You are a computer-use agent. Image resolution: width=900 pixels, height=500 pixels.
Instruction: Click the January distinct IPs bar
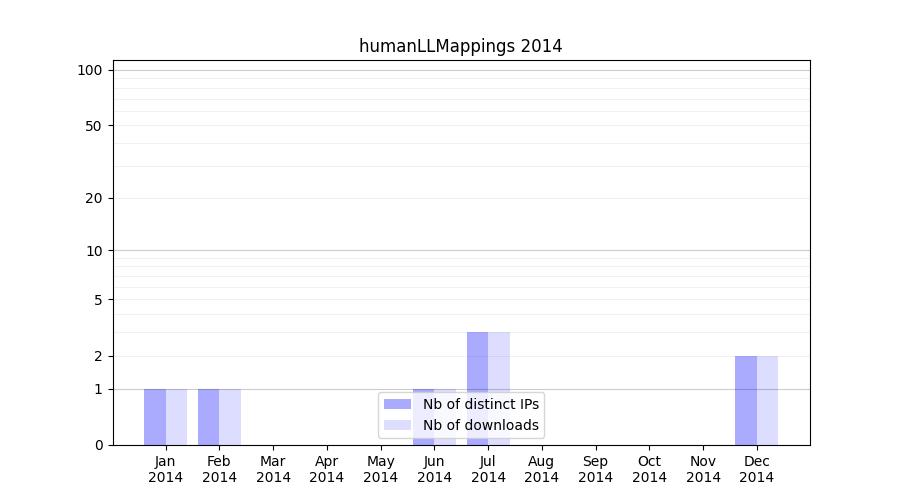[155, 417]
